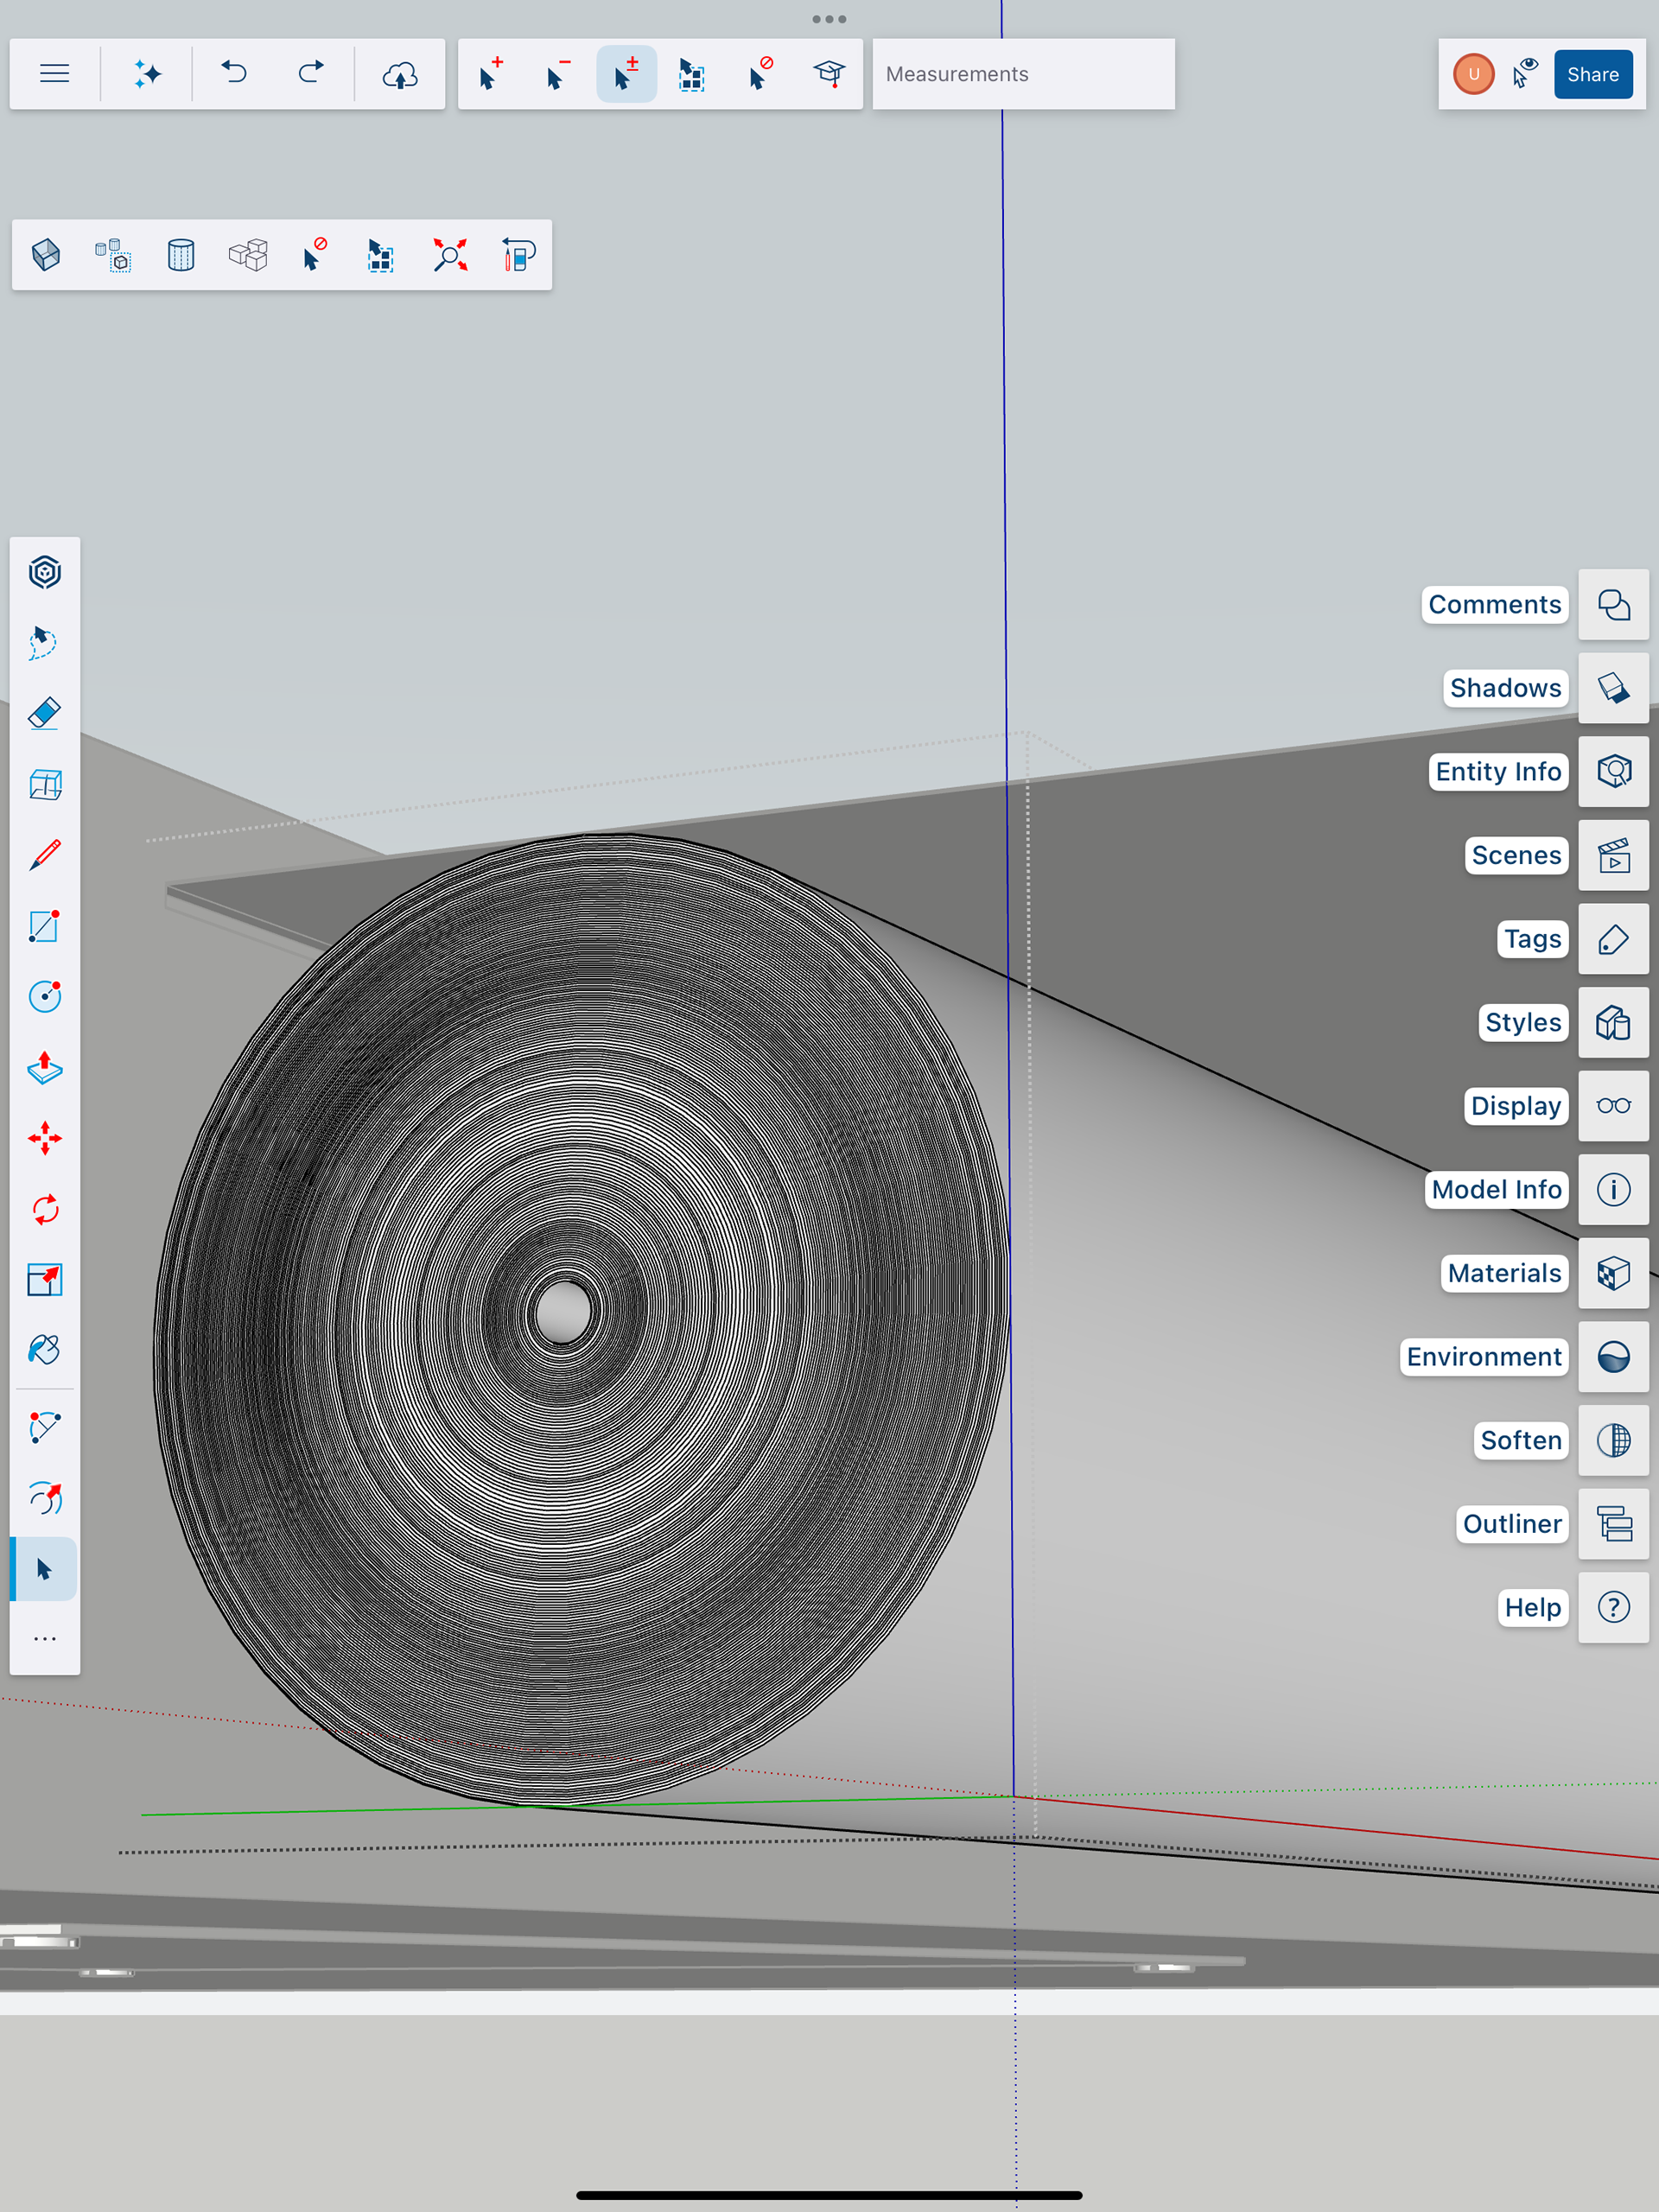Click the Undo button
Image resolution: width=1659 pixels, height=2212 pixels.
234,74
